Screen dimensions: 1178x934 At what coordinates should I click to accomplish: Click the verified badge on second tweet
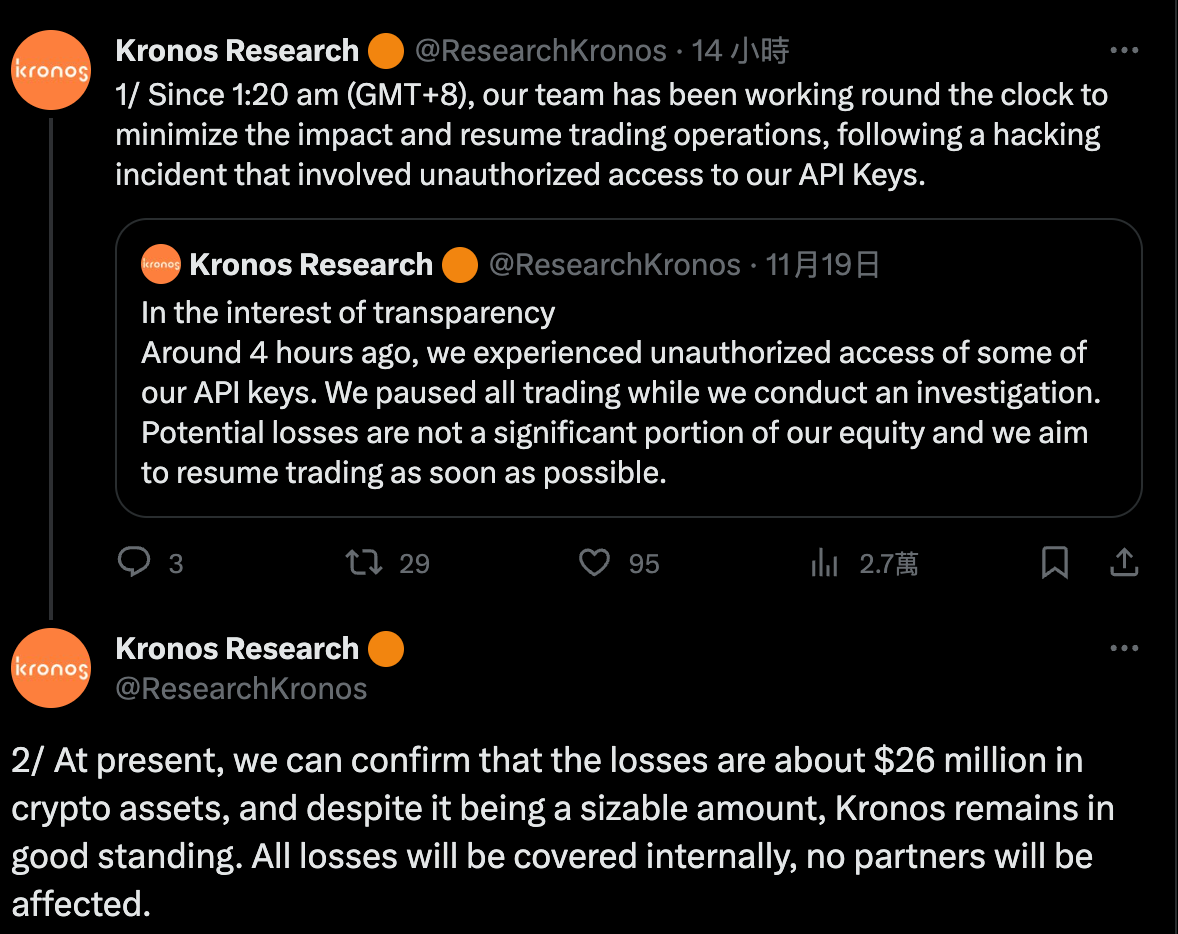click(386, 649)
